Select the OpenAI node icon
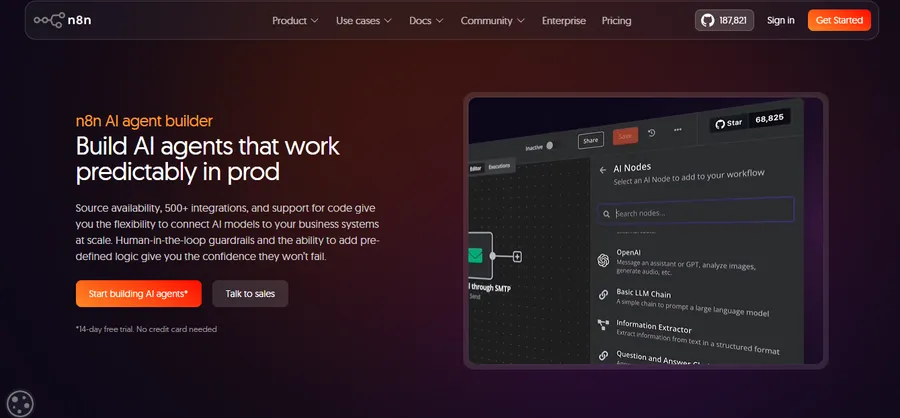The width and height of the screenshot is (900, 418). [x=603, y=261]
